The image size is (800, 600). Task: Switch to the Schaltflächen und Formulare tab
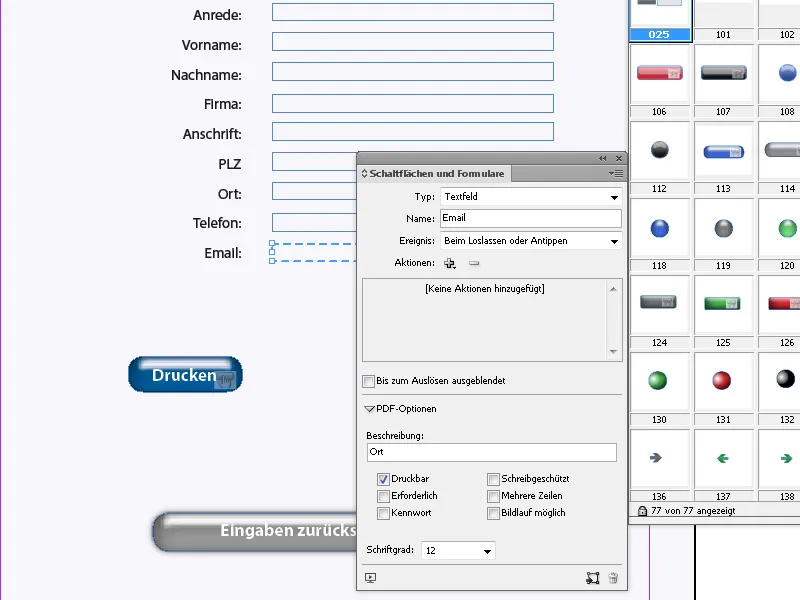(435, 173)
